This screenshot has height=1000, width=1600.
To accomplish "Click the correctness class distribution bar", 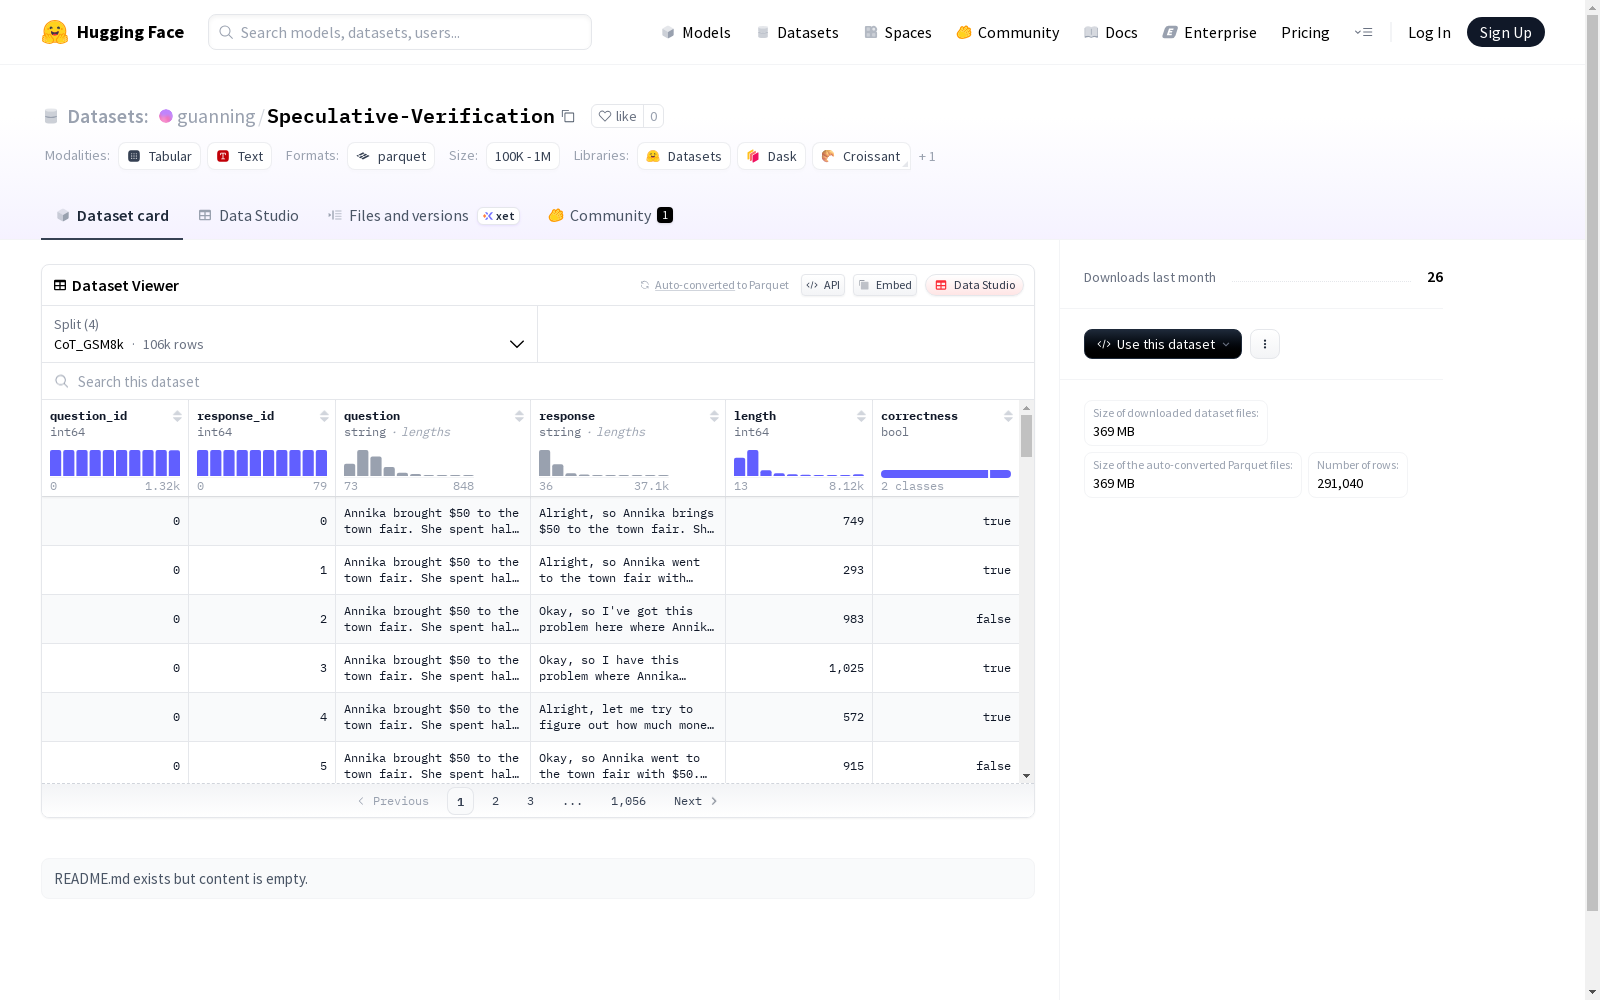I will (946, 474).
